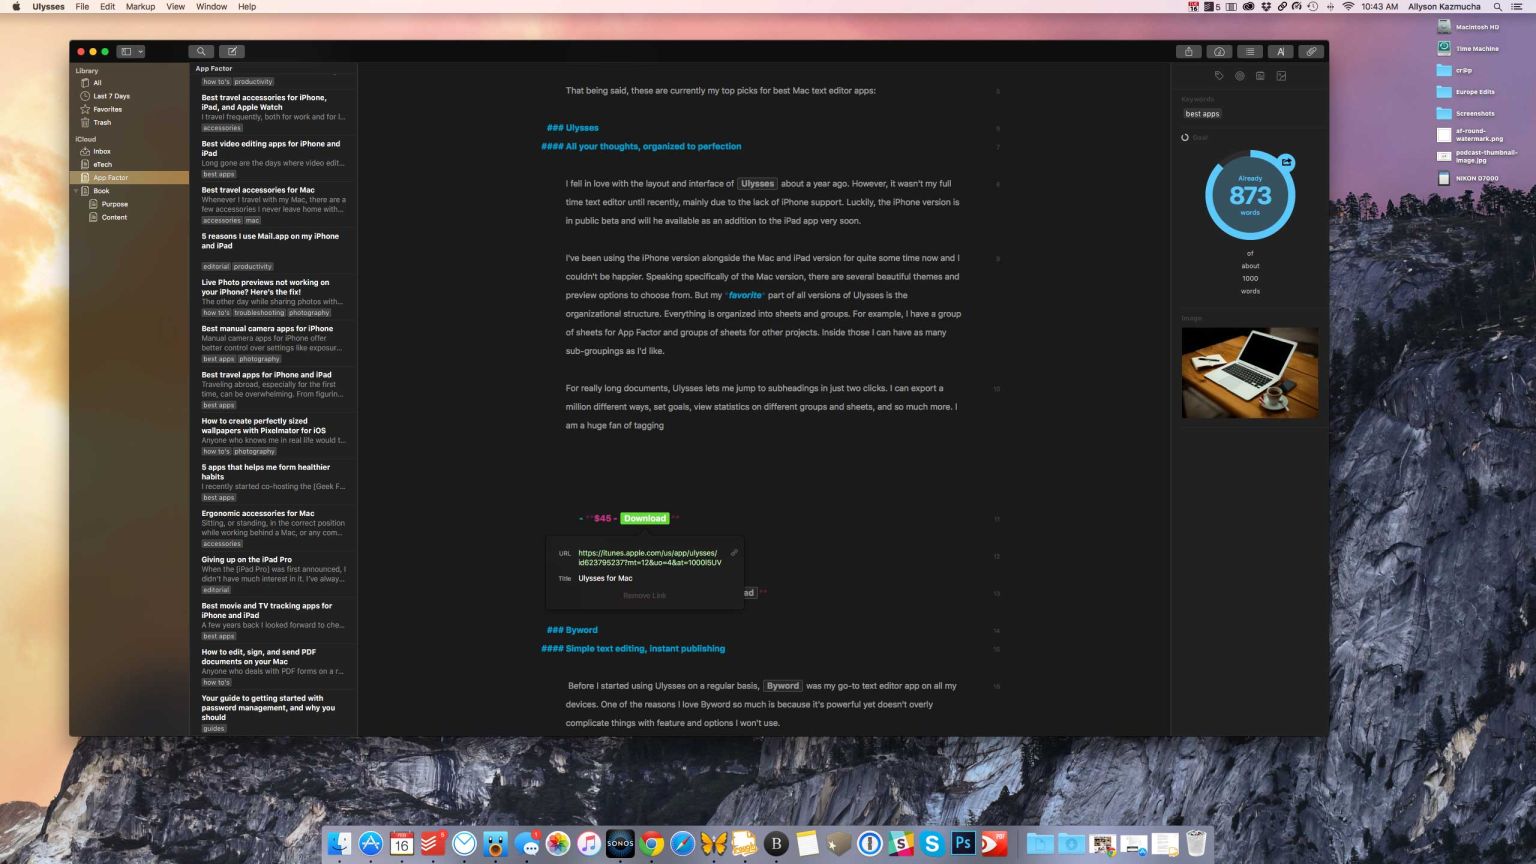Open attachments using the paperclip icon
Image resolution: width=1536 pixels, height=864 pixels.
tap(1311, 51)
